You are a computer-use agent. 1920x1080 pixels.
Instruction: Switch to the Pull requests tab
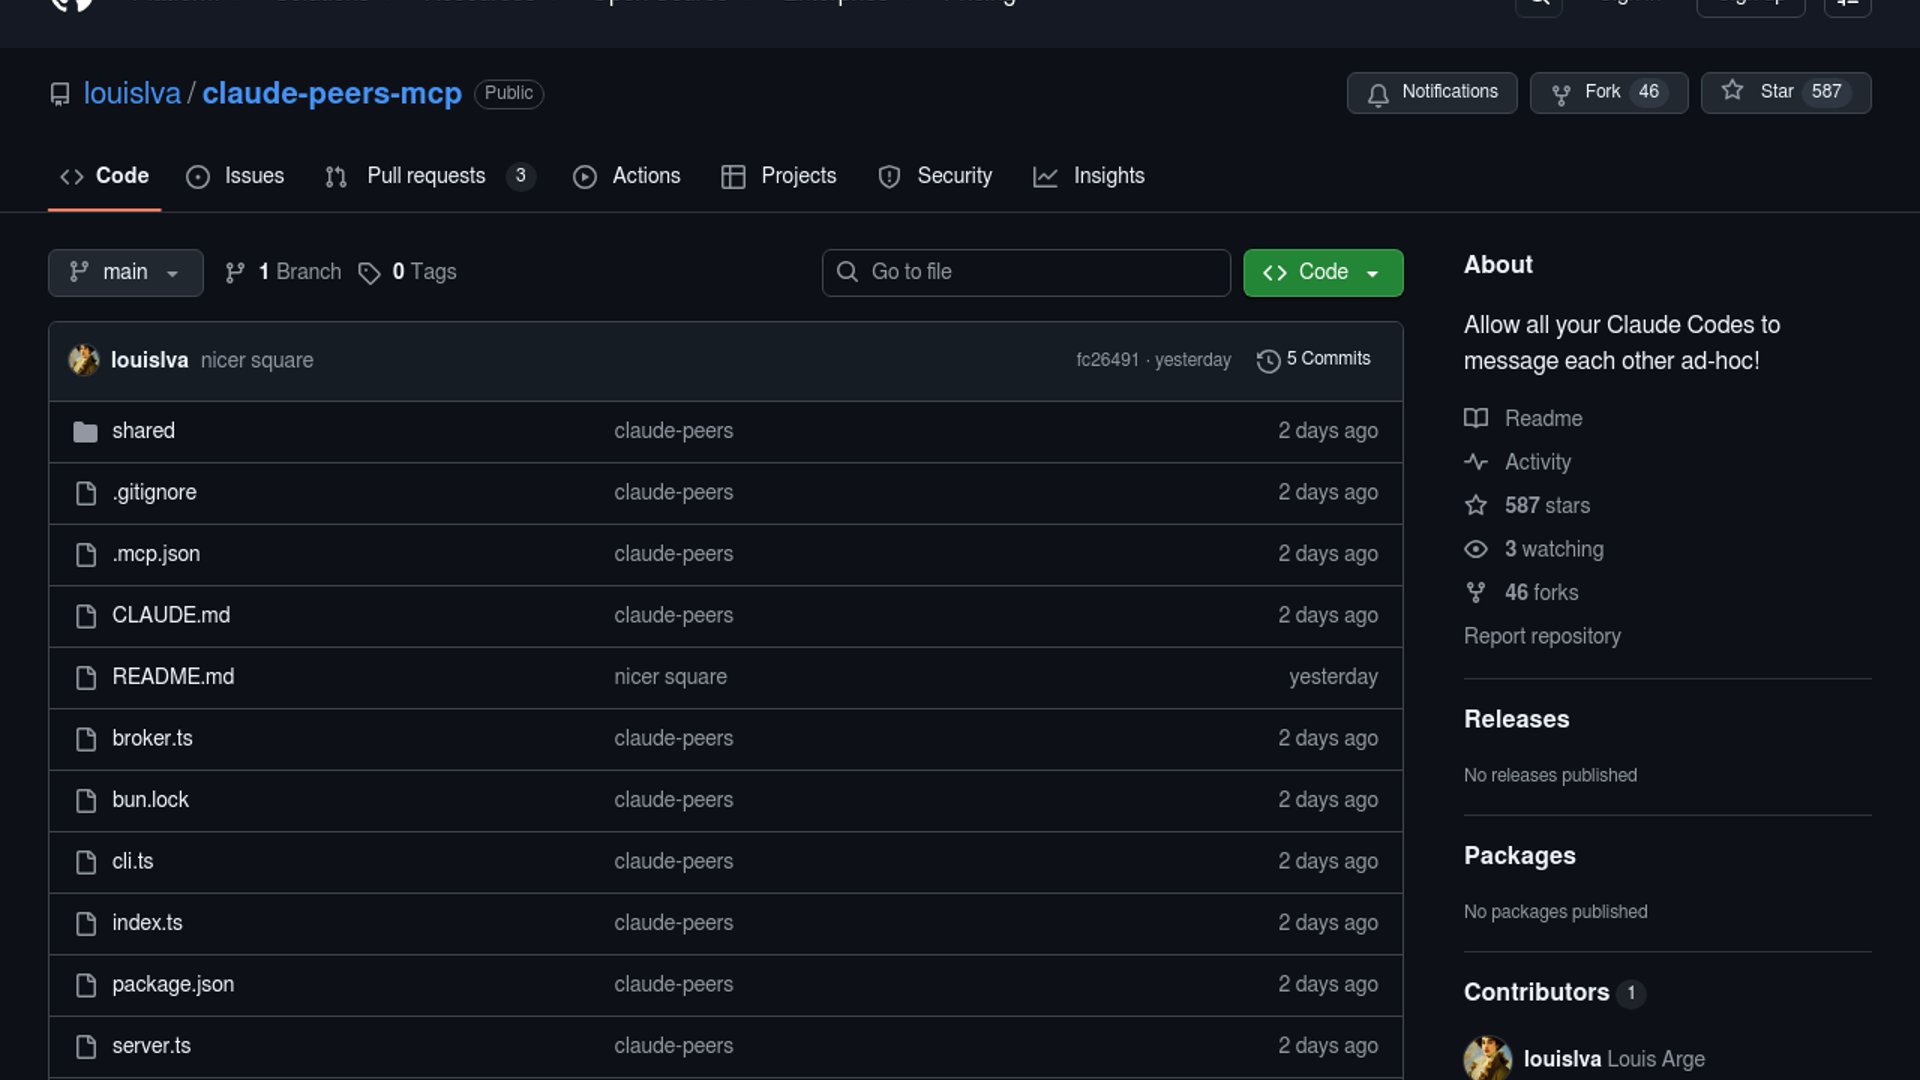pos(427,176)
